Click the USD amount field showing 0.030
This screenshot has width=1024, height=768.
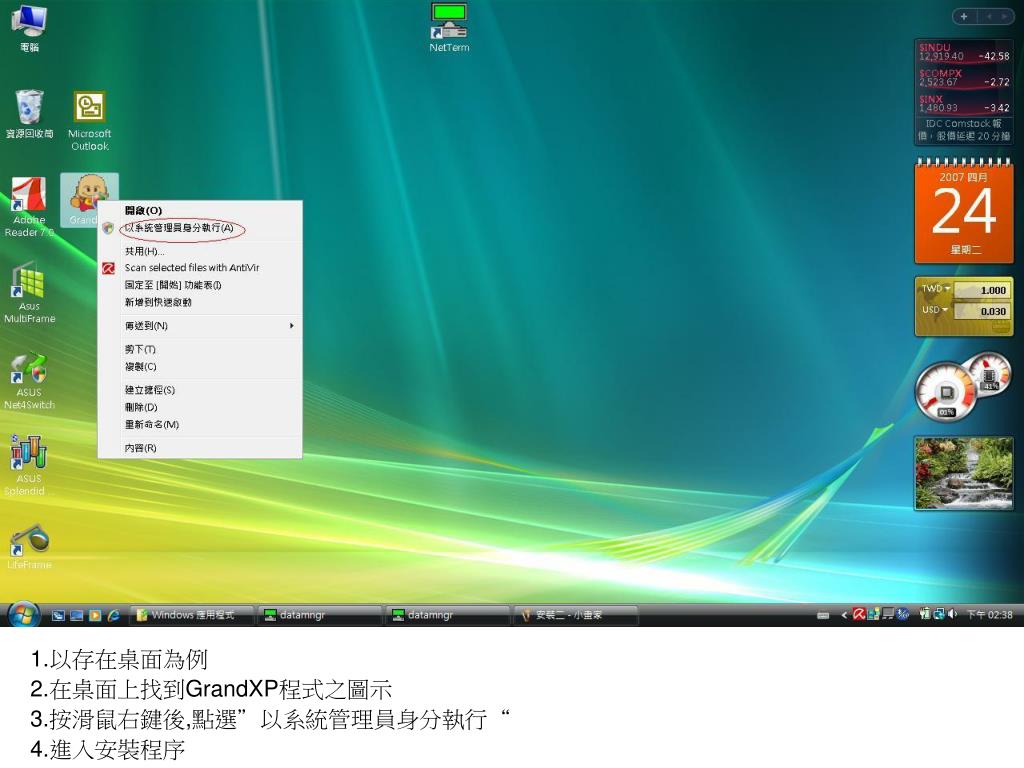pyautogui.click(x=981, y=311)
